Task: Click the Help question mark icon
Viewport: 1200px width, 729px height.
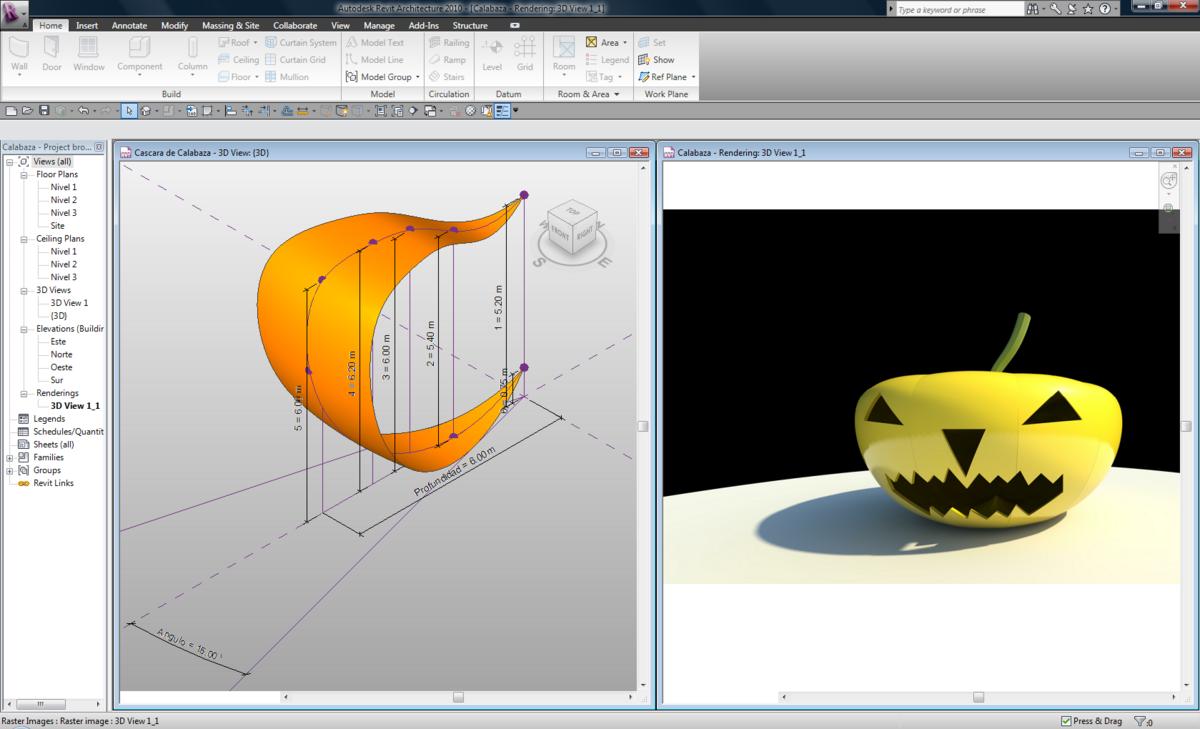Action: (x=1104, y=9)
